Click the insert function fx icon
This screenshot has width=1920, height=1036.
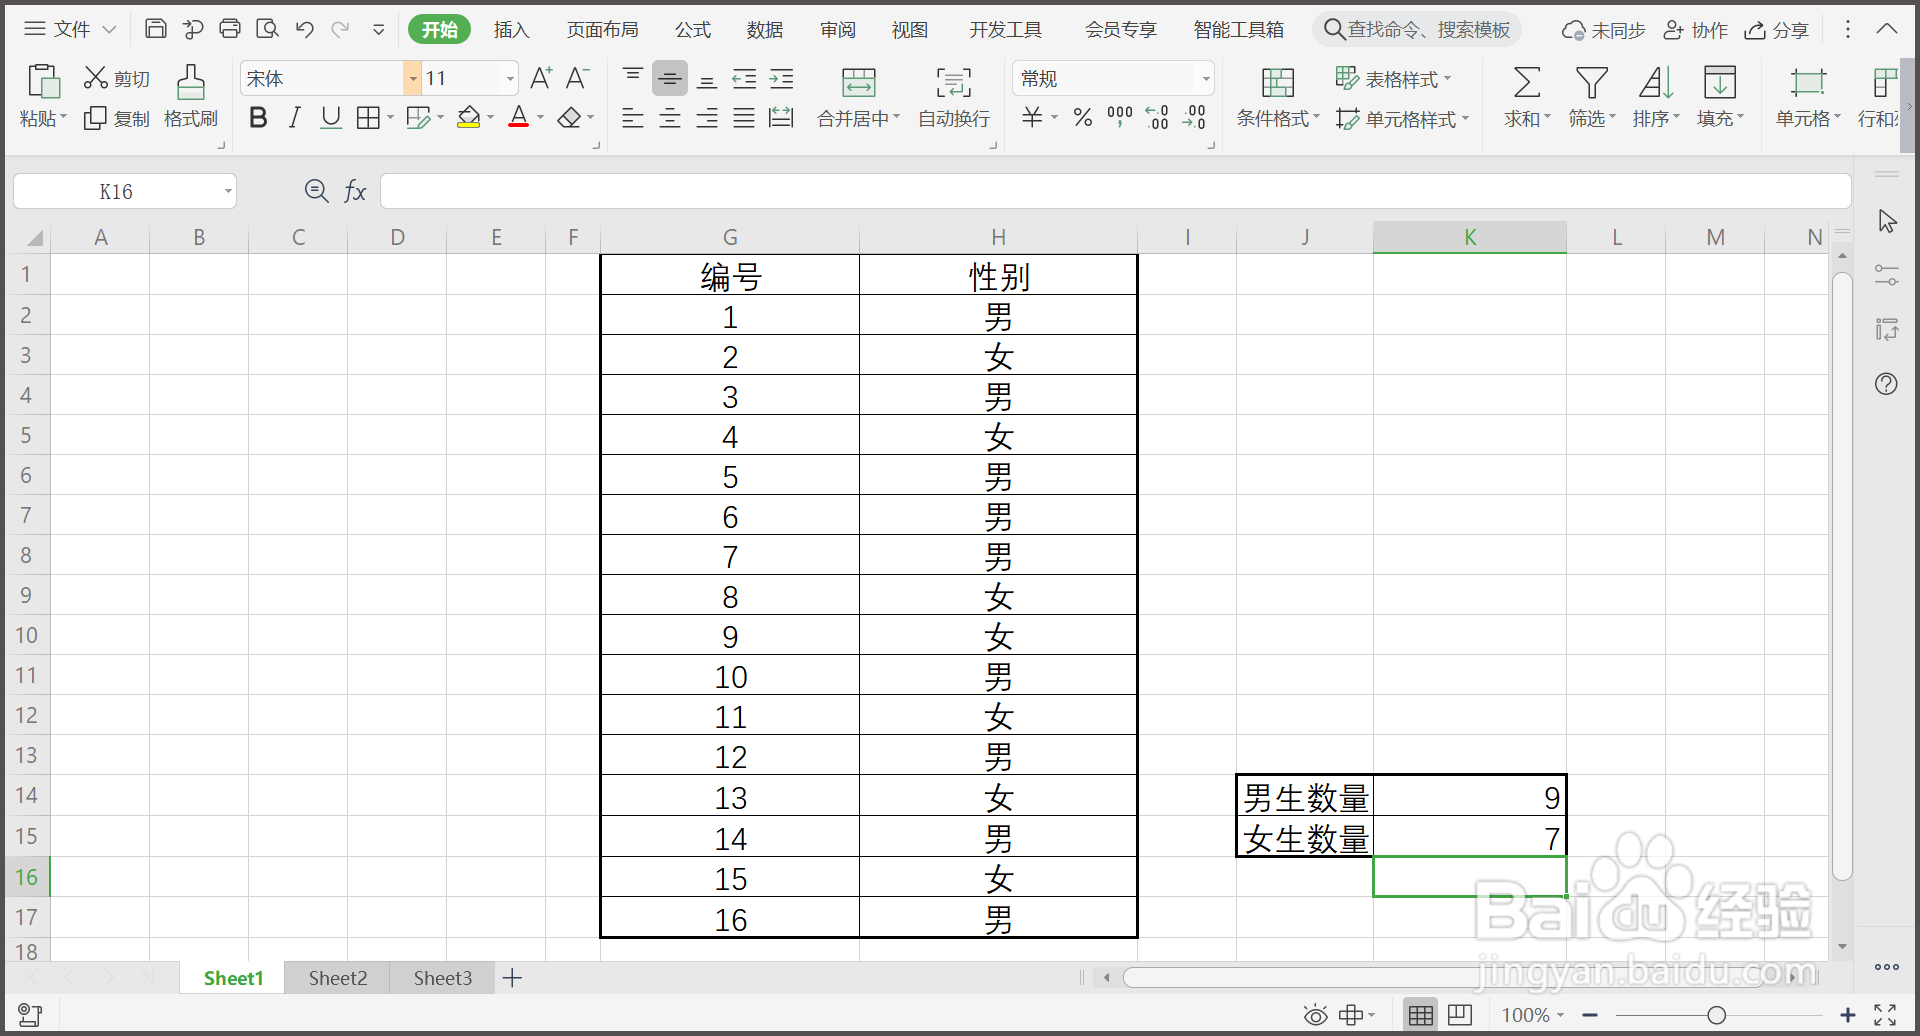tap(355, 191)
